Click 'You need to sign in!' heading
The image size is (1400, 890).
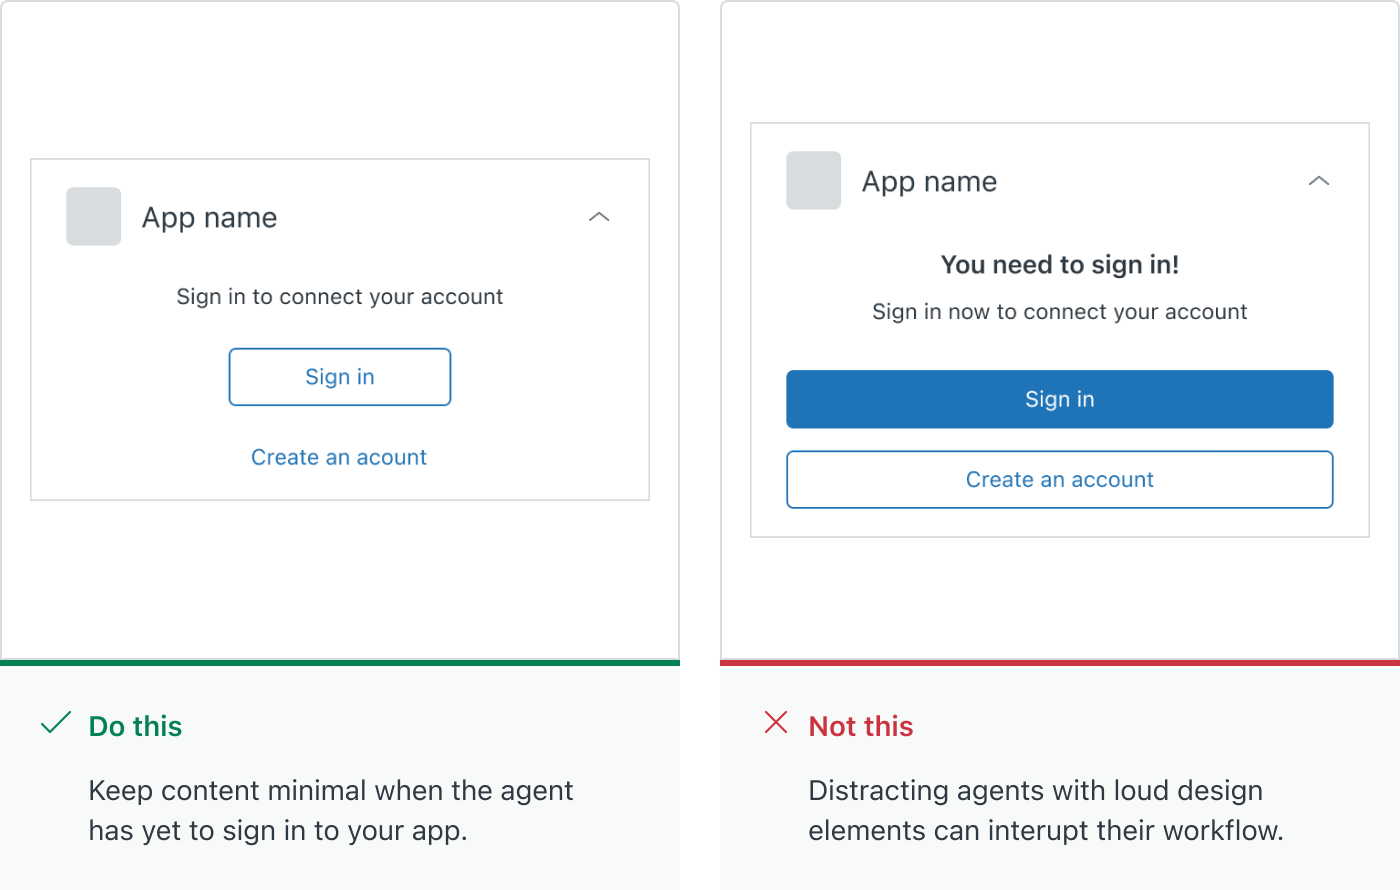point(1060,264)
